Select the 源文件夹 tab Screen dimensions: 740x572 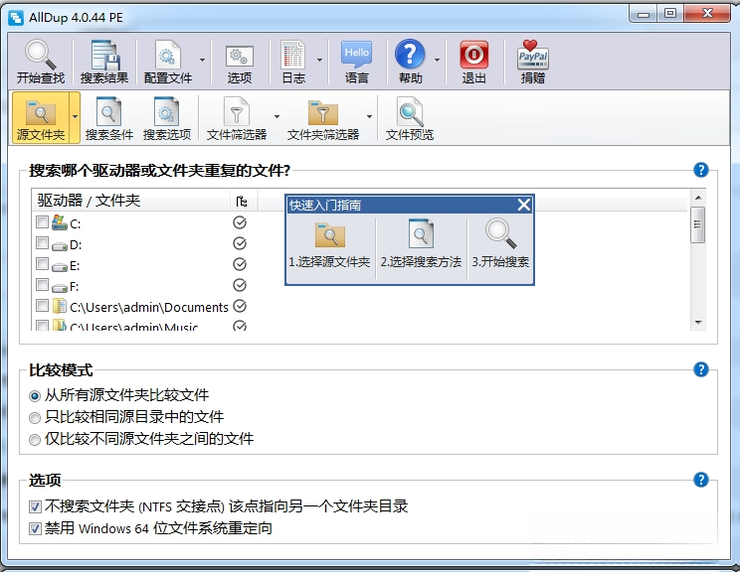(41, 118)
